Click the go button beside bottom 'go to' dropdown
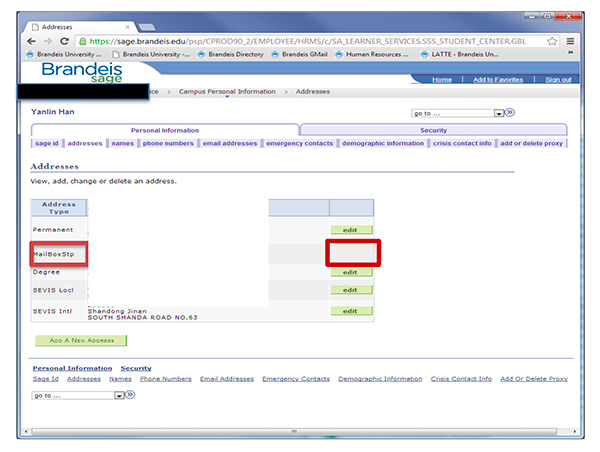The height and width of the screenshot is (452, 600). click(130, 395)
